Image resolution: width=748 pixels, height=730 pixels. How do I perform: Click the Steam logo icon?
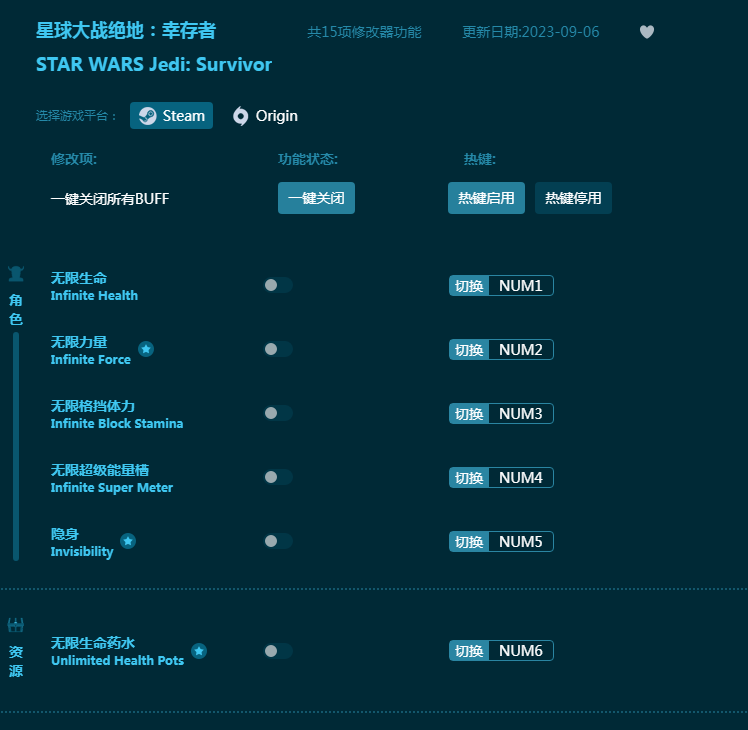[x=147, y=116]
